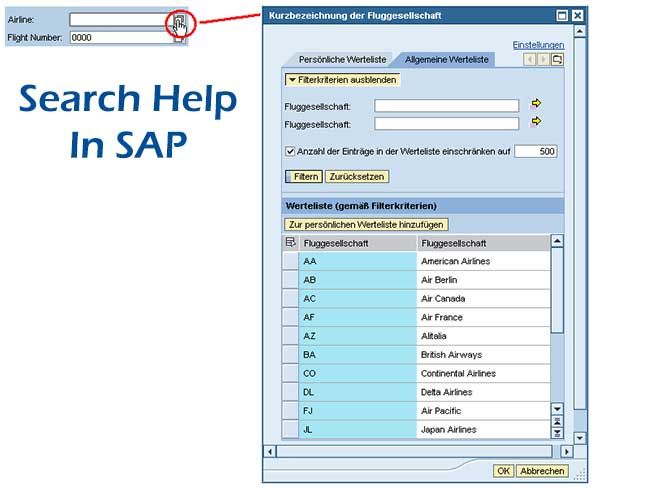Click the Flight Number field showing 0000
Viewport: 650px width, 488px height.
click(121, 38)
